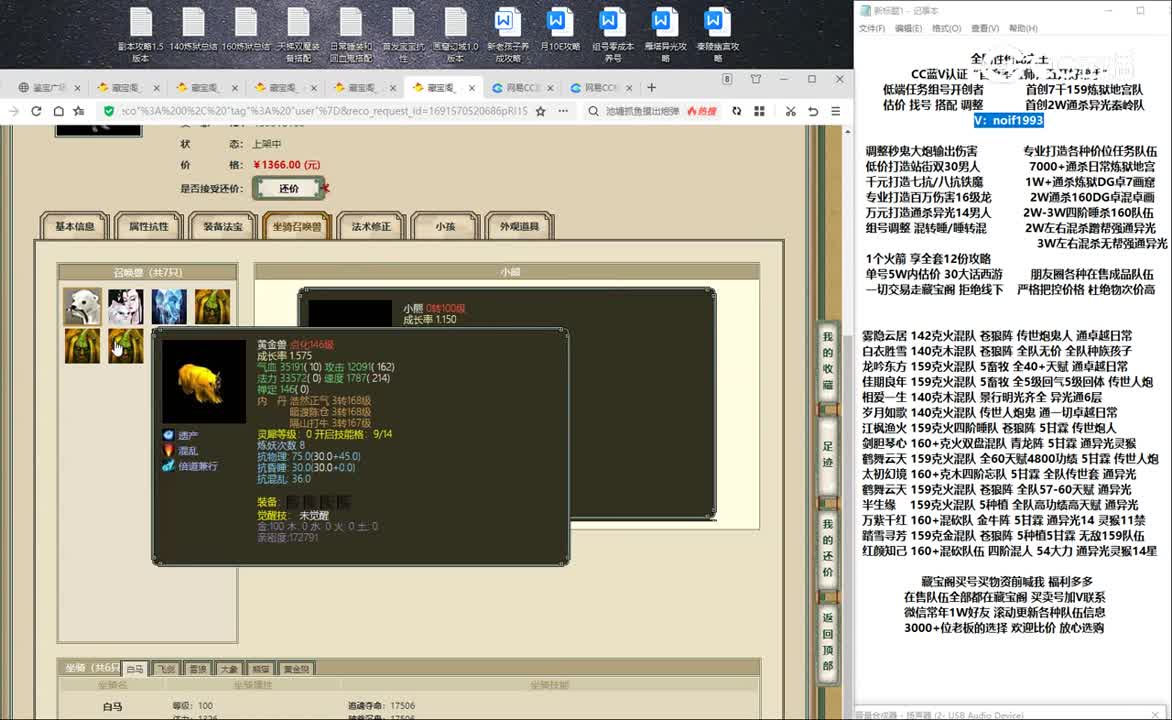The height and width of the screenshot is (720, 1172).
Task: Show the tab count indicator 8
Action: [x=727, y=79]
